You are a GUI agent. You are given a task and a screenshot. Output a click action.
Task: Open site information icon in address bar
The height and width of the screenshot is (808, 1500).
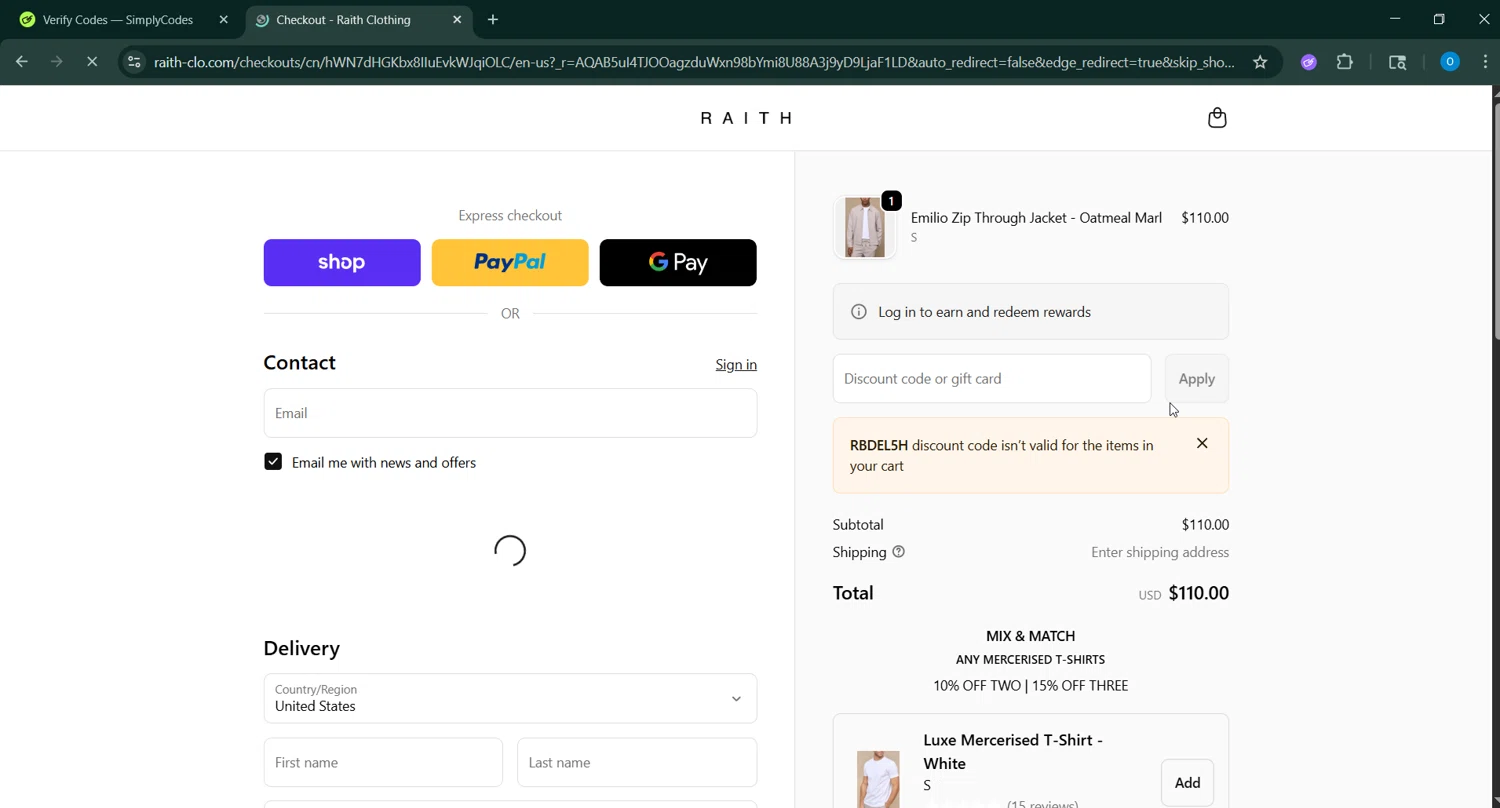pos(134,62)
